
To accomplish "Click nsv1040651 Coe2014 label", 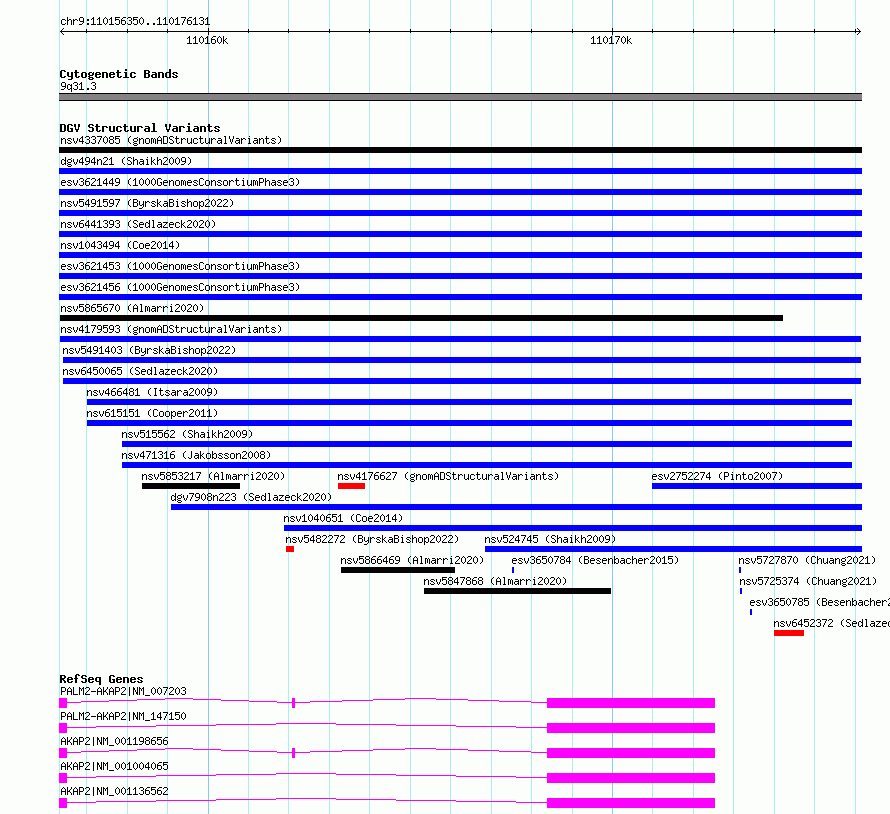I will tap(343, 518).
